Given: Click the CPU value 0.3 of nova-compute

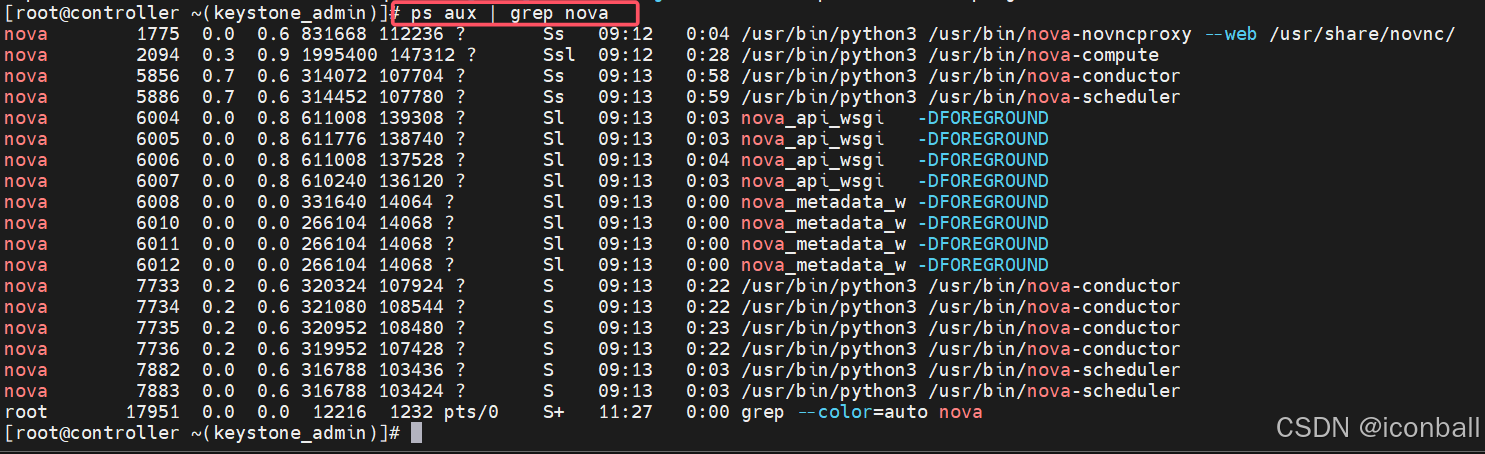Looking at the screenshot, I should click(219, 55).
